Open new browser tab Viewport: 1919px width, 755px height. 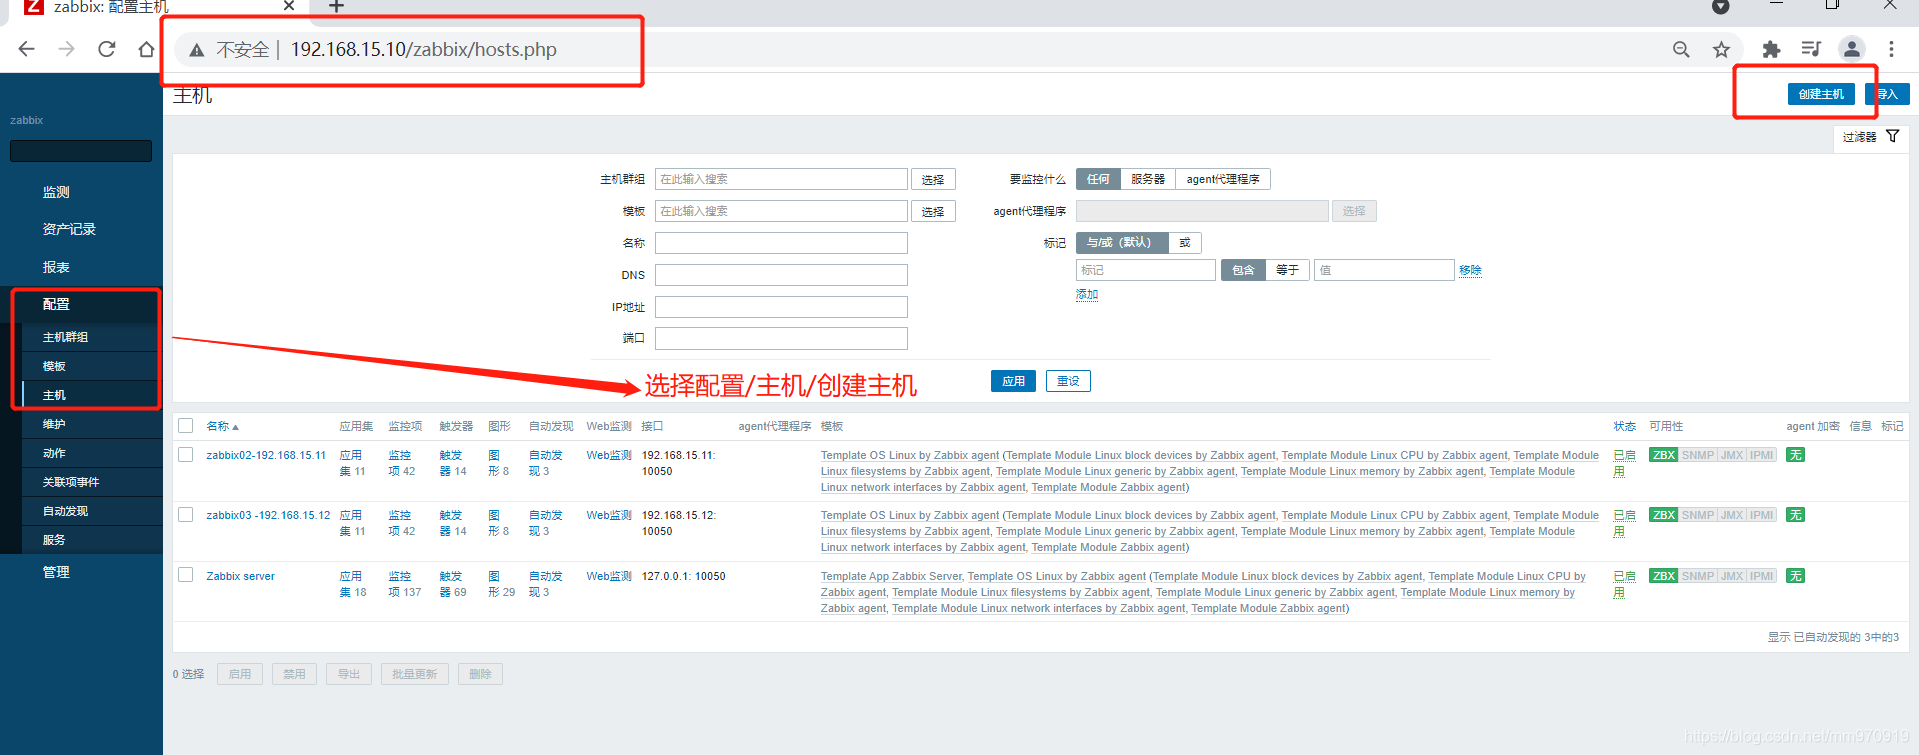coord(337,7)
